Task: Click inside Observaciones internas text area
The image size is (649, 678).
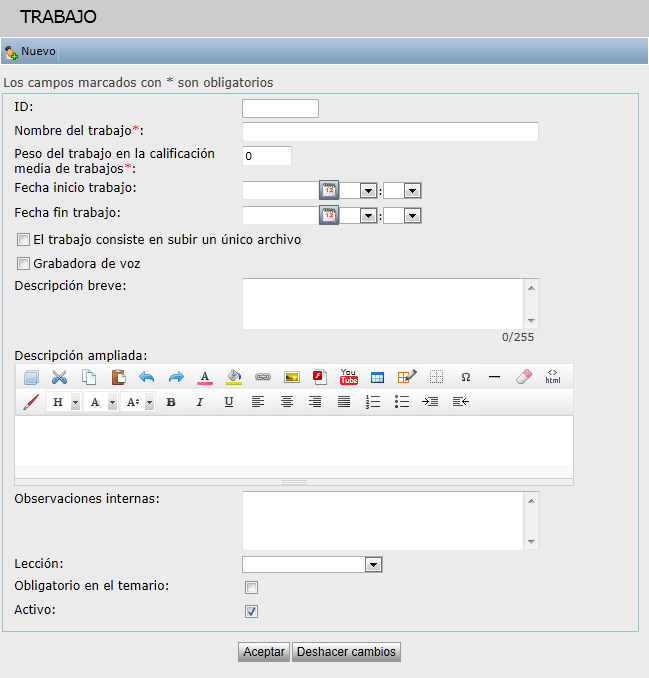Action: pos(383,521)
